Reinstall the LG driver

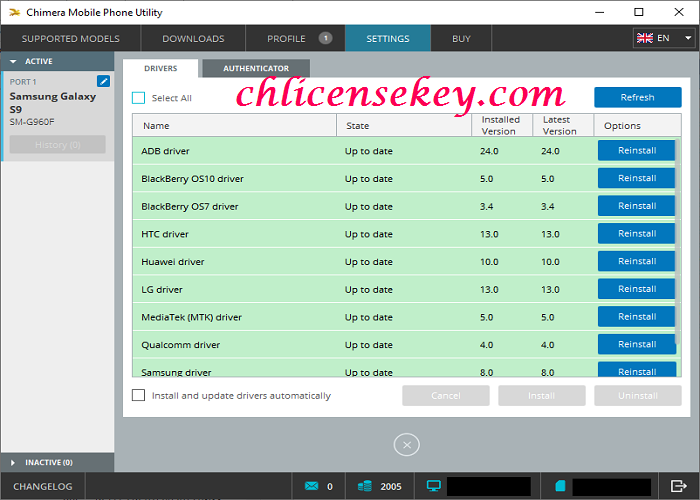[637, 289]
